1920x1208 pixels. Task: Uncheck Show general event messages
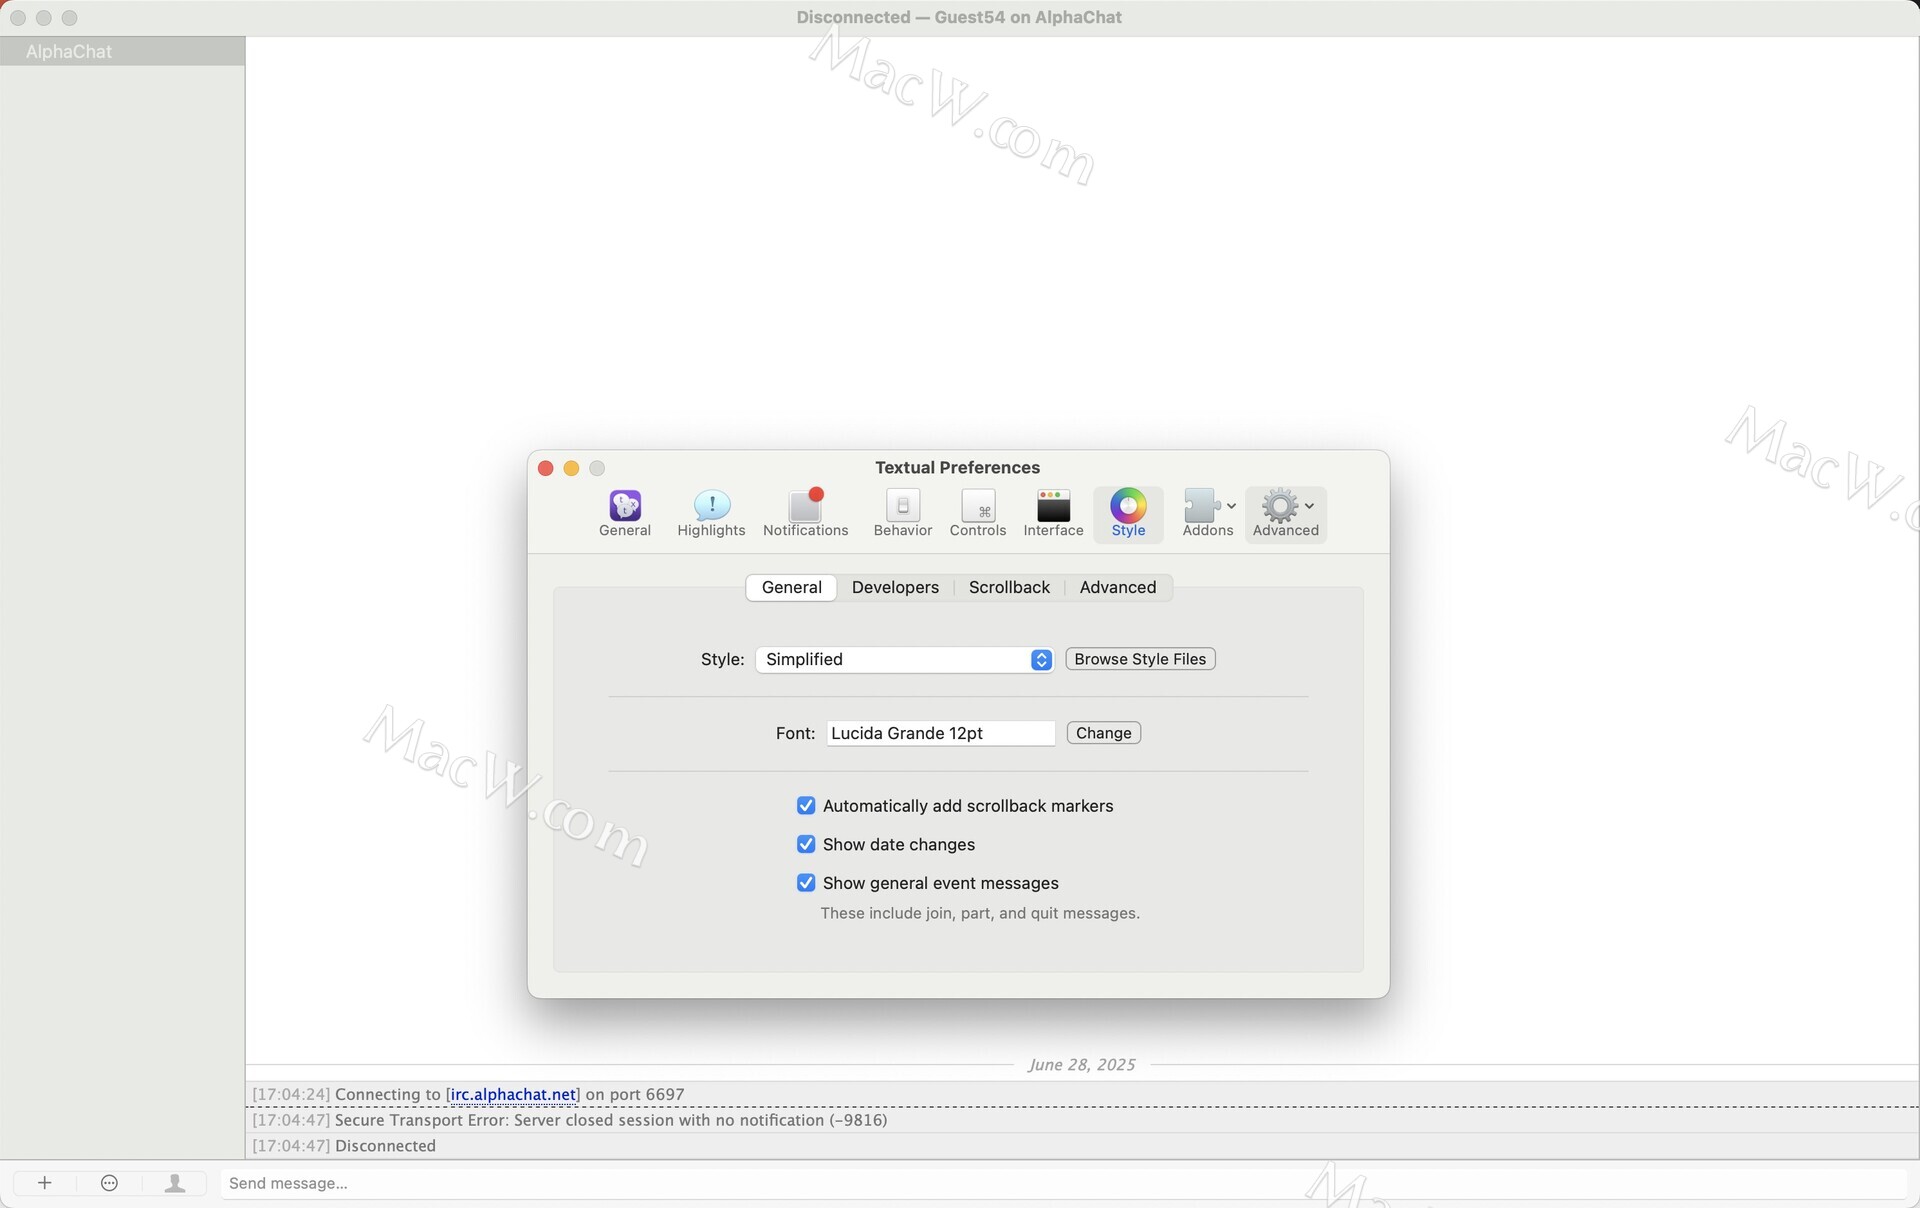click(806, 883)
